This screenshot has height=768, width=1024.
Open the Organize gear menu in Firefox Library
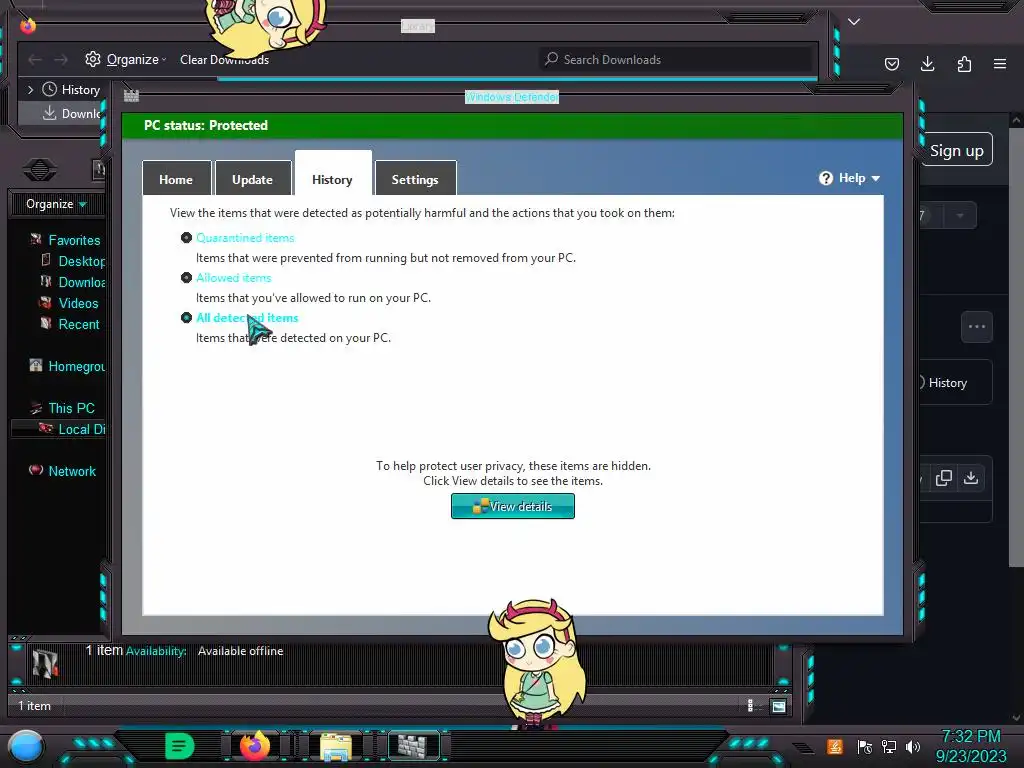click(125, 59)
